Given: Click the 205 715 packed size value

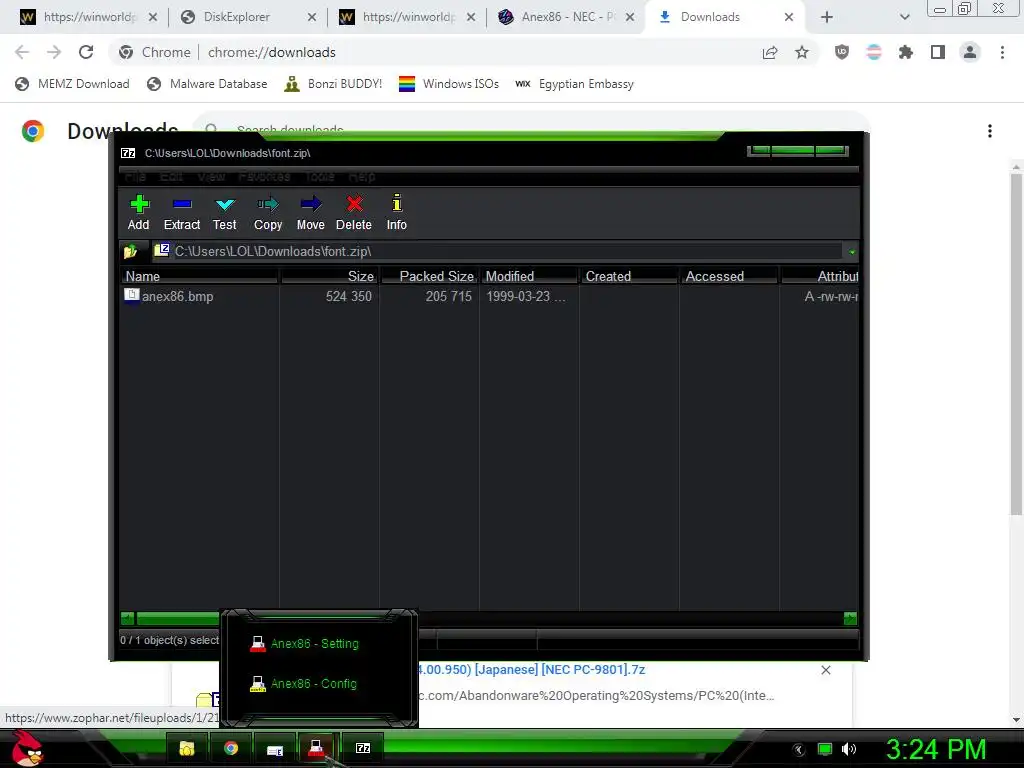Looking at the screenshot, I should 449,296.
